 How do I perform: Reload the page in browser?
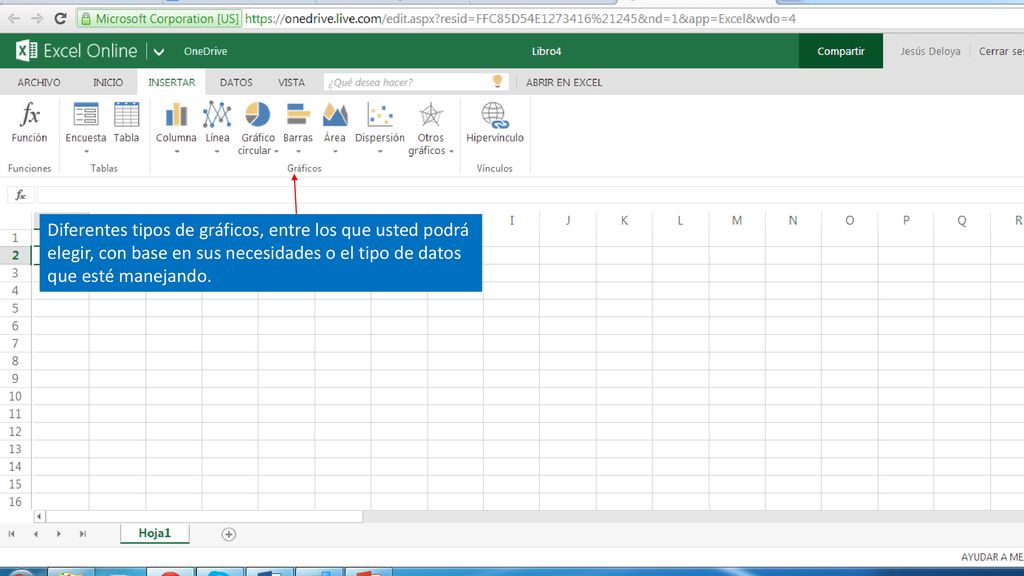point(60,18)
